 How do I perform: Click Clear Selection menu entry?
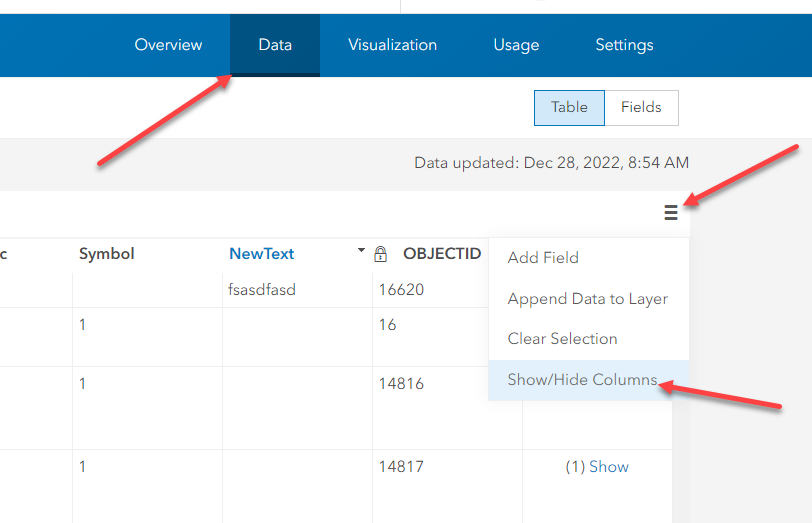(x=563, y=339)
